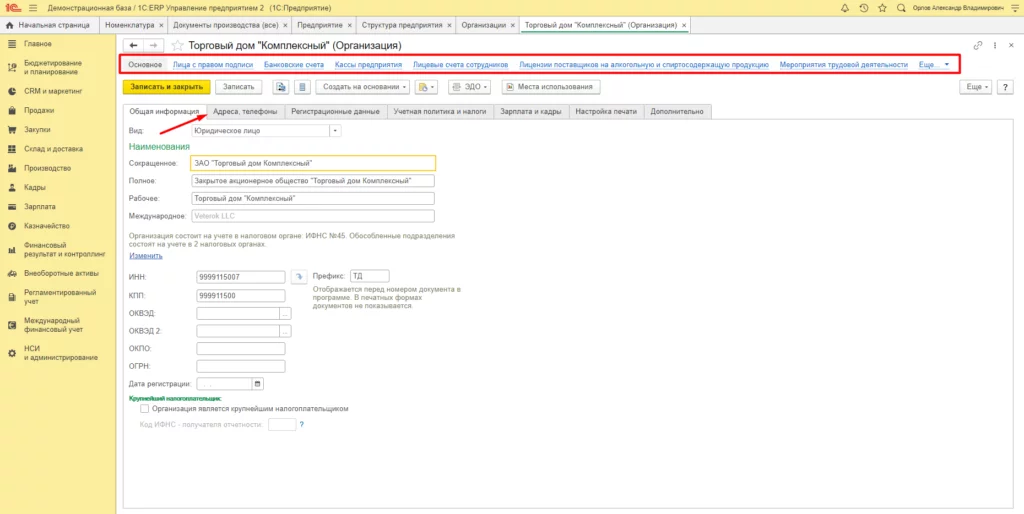The height and width of the screenshot is (514, 1024).
Task: Get link icon near Еще menu
Action: point(978,46)
